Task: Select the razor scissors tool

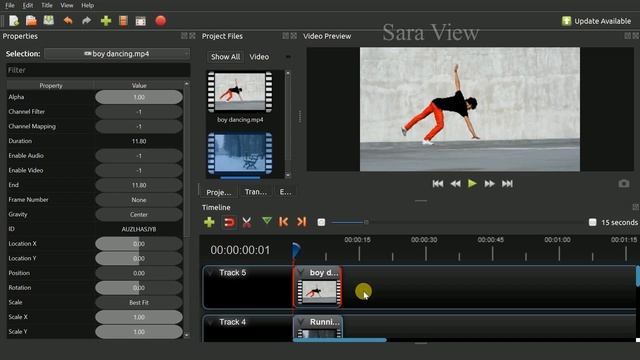Action: click(x=247, y=222)
